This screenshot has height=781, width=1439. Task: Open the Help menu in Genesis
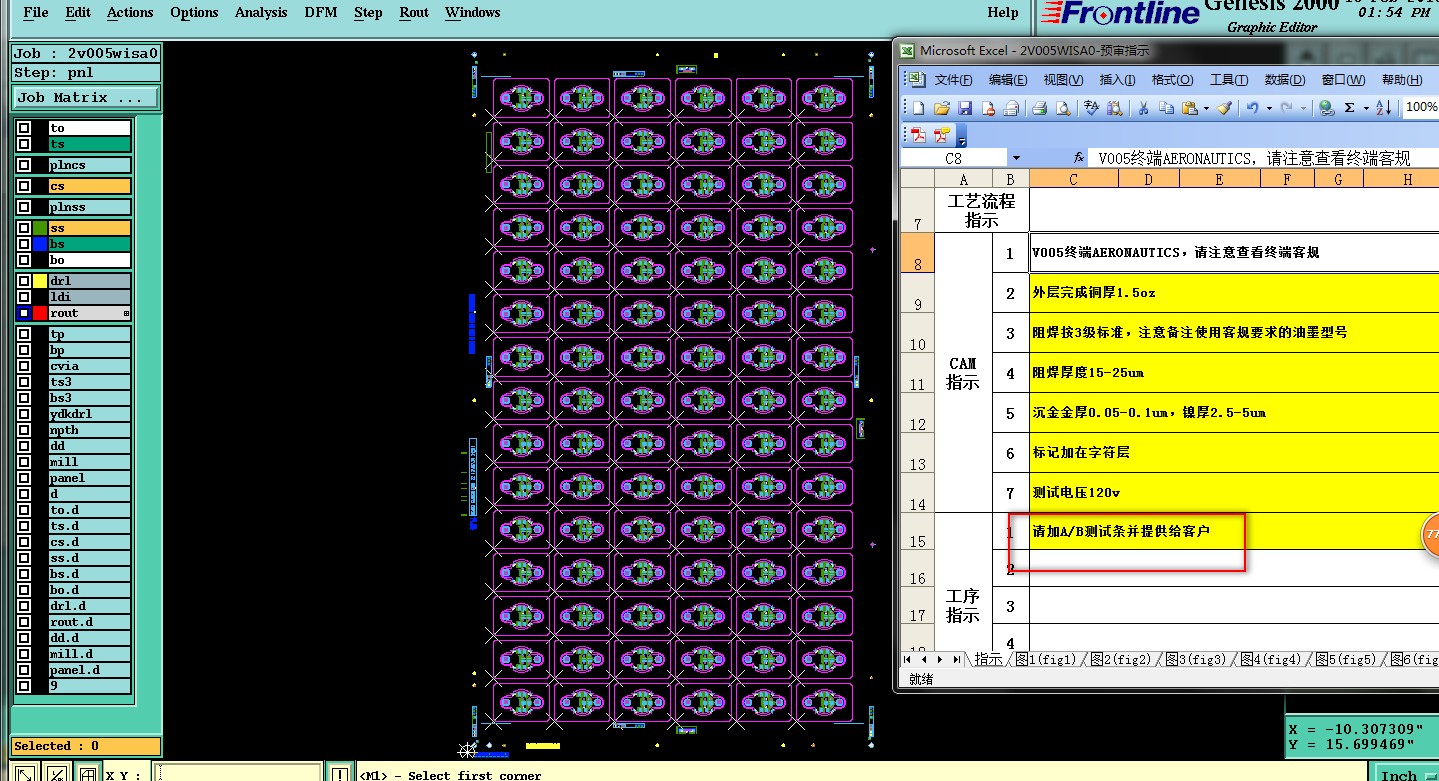click(1002, 12)
